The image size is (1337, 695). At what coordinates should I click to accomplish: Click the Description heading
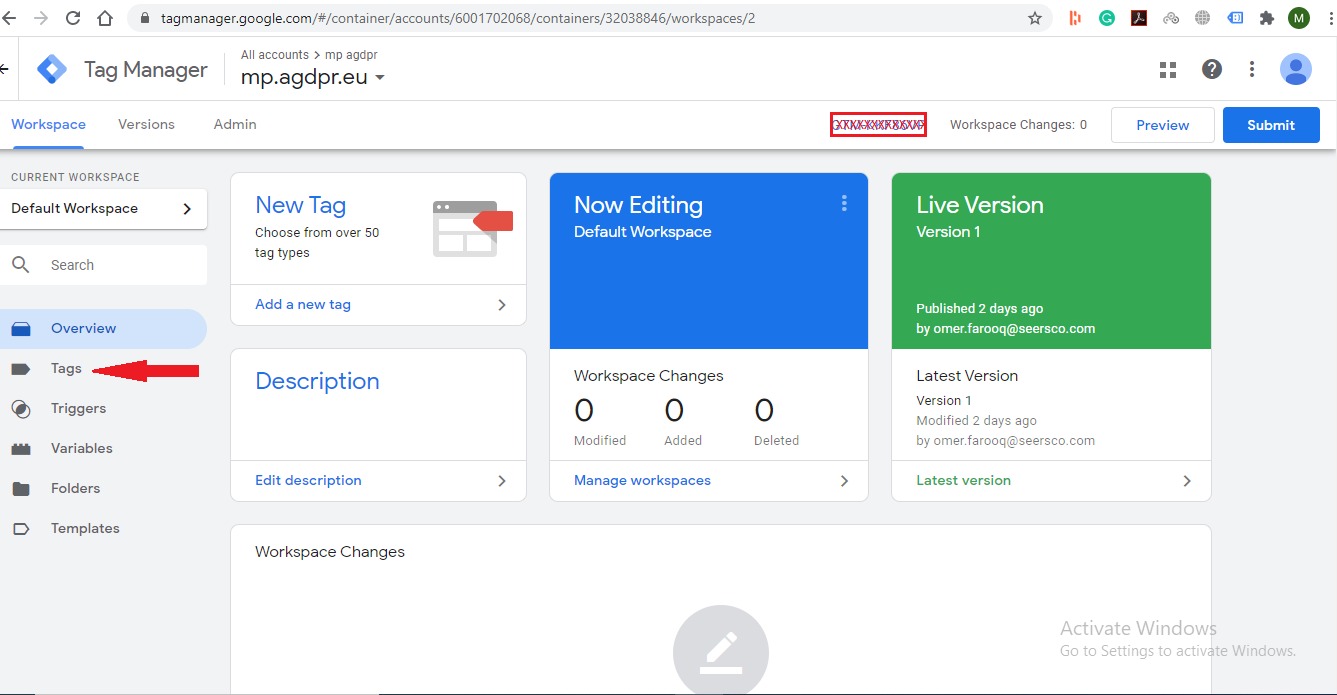click(317, 381)
